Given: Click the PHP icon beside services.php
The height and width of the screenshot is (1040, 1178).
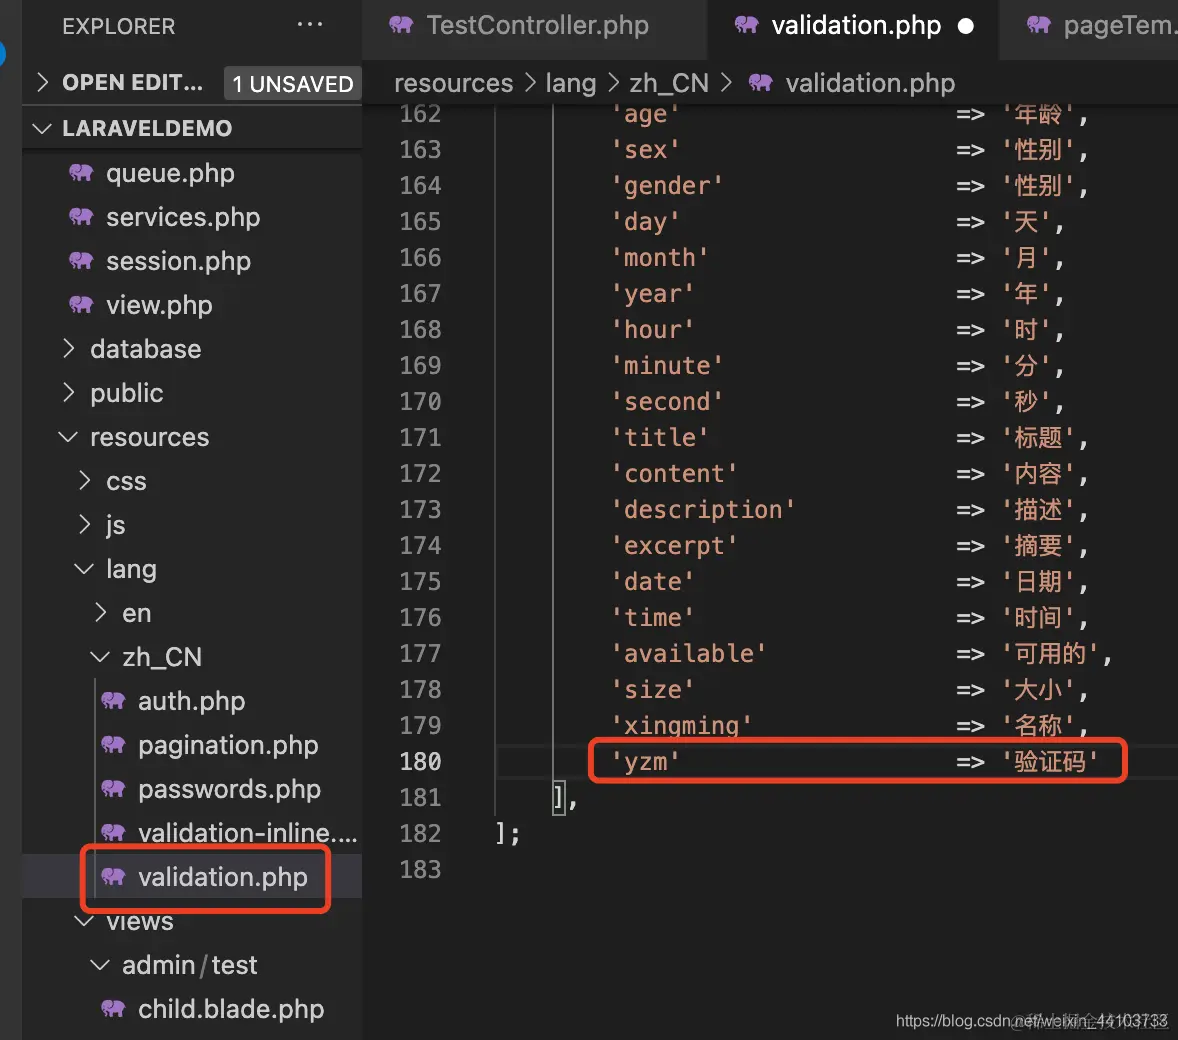Looking at the screenshot, I should [x=81, y=217].
